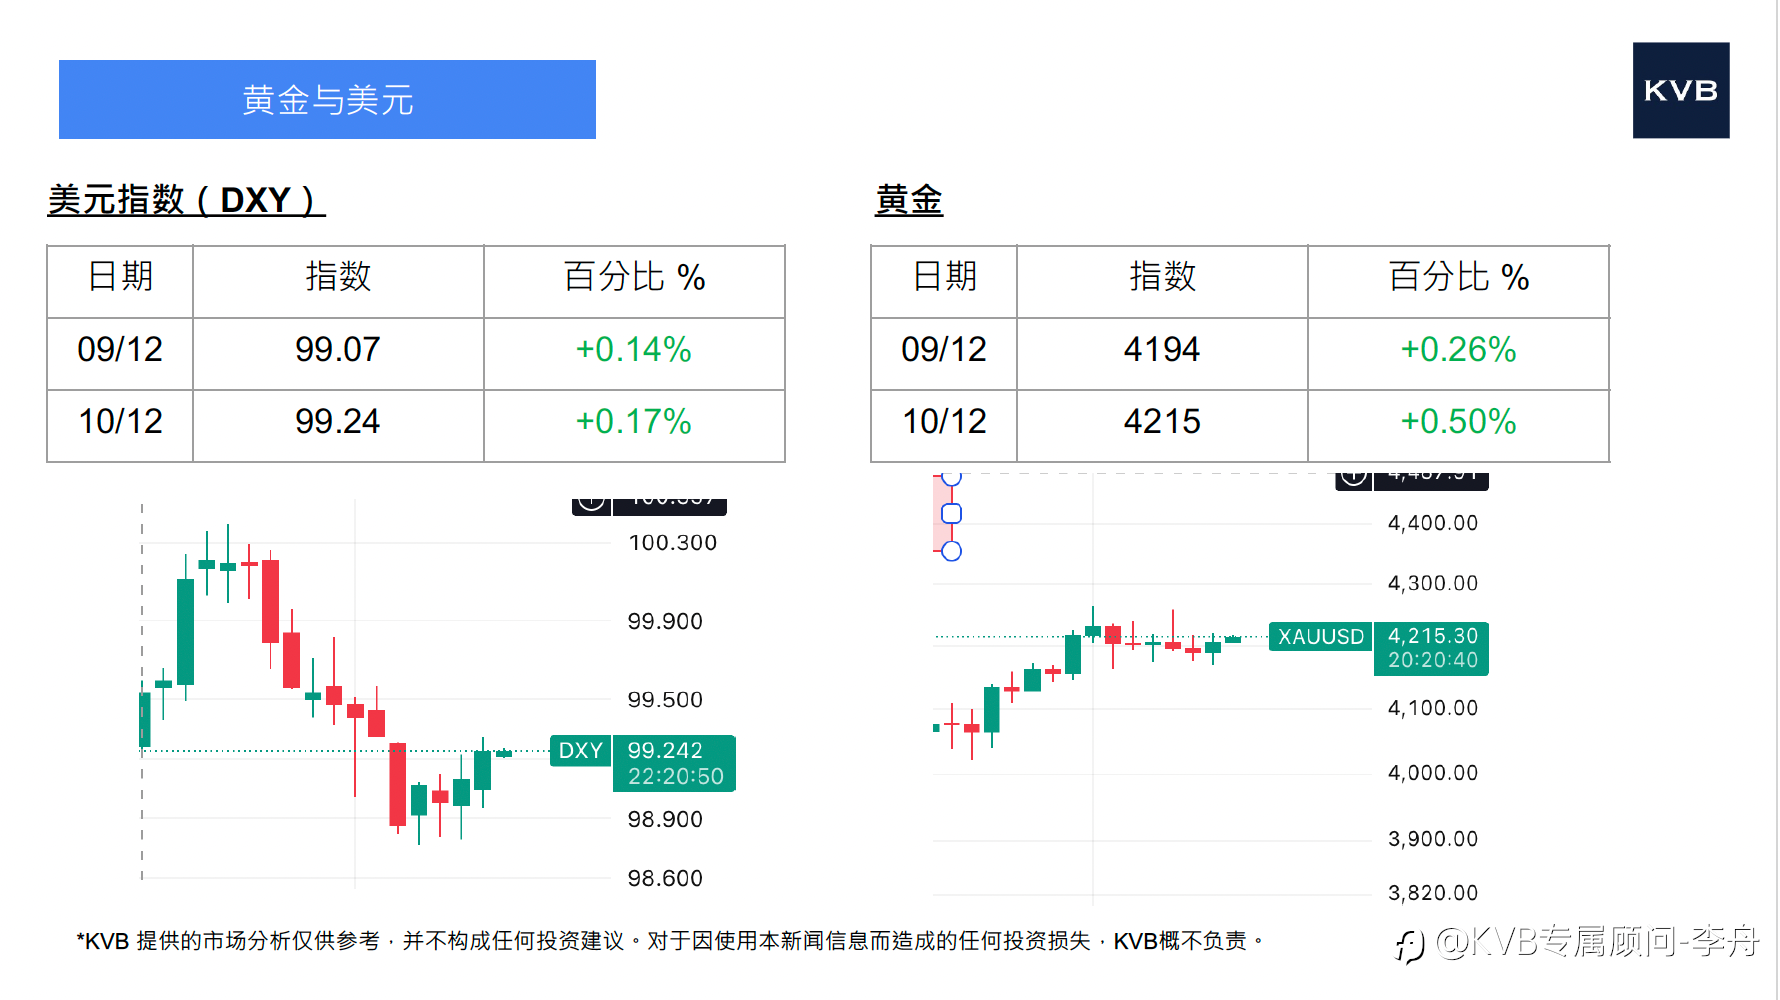Click the @KVB专属顾问-李舟 watermark text

point(1597,942)
